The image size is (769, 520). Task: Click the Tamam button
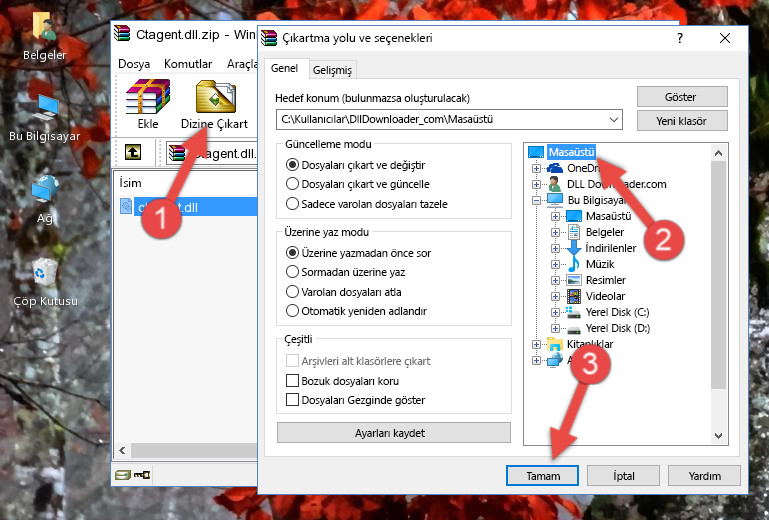(542, 475)
